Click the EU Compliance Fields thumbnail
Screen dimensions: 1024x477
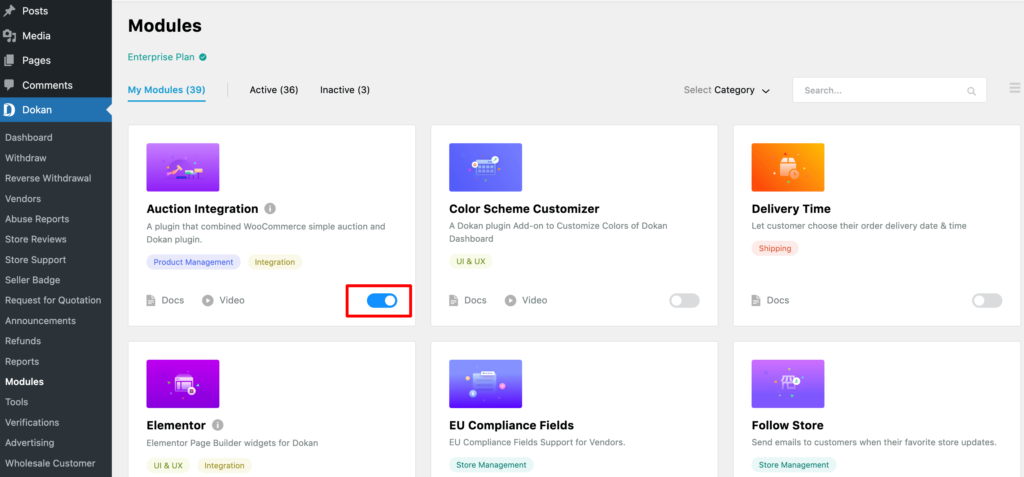(x=485, y=384)
